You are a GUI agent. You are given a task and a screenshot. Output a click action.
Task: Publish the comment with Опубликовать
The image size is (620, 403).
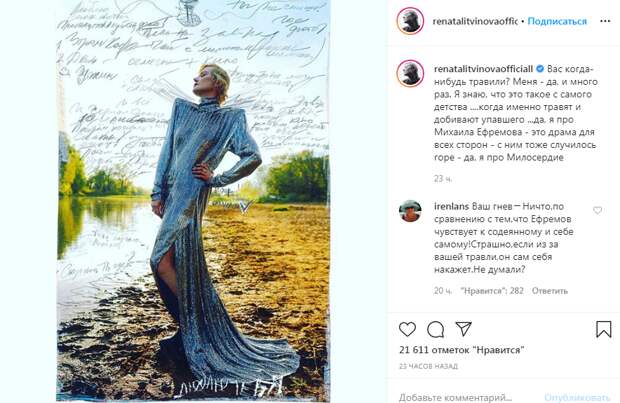tap(577, 397)
